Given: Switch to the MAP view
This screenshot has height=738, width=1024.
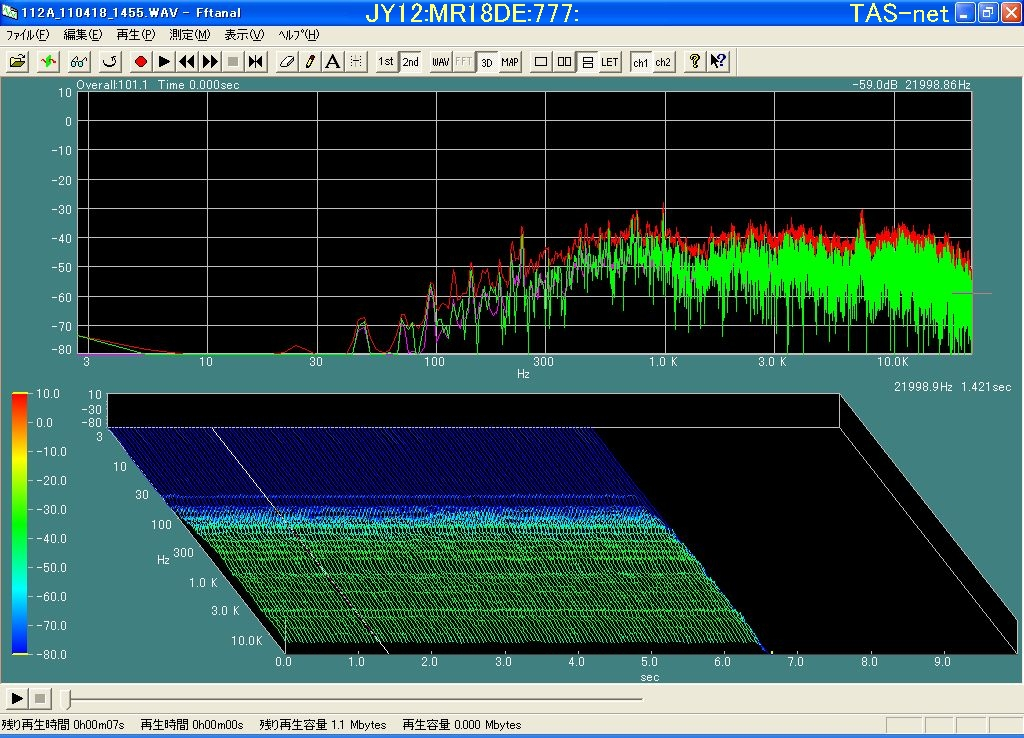Looking at the screenshot, I should (509, 61).
